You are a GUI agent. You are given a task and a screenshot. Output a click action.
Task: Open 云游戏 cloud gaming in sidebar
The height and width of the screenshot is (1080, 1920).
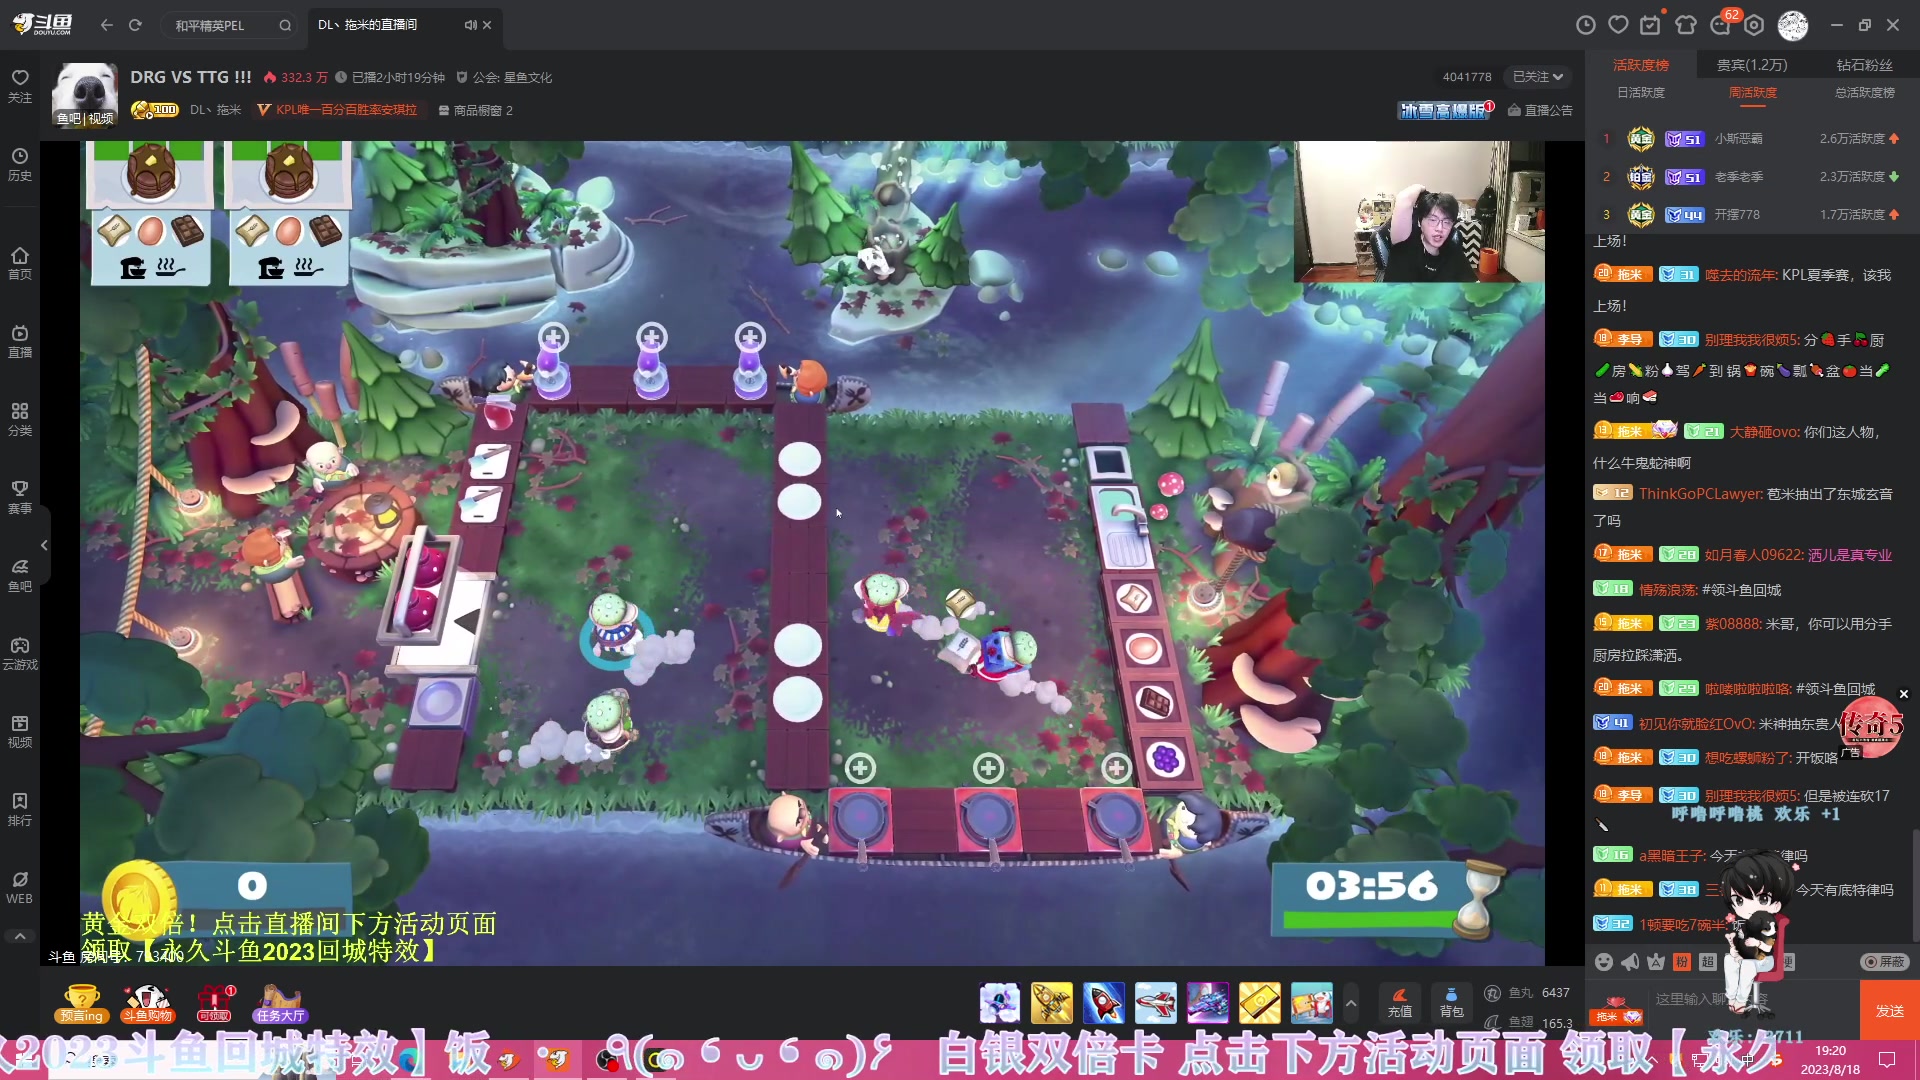click(x=20, y=653)
